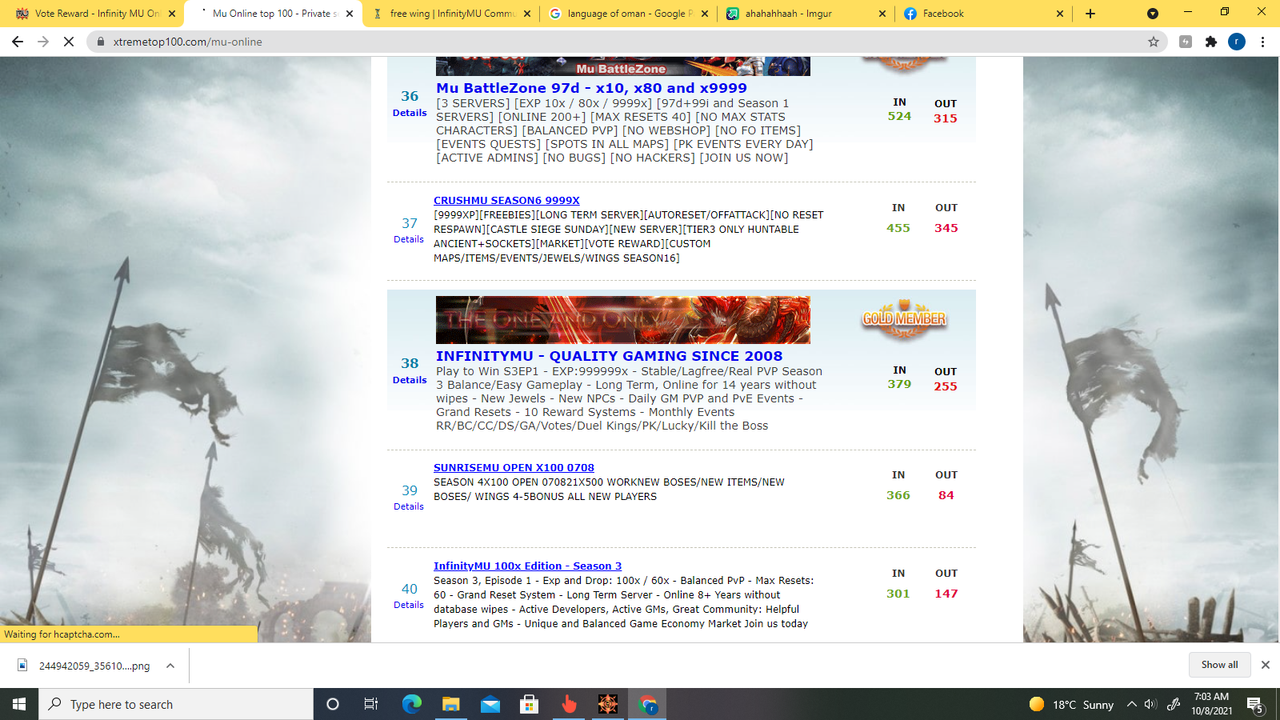Image resolution: width=1280 pixels, height=720 pixels.
Task: Close the language of oman Google tab
Action: (x=705, y=14)
